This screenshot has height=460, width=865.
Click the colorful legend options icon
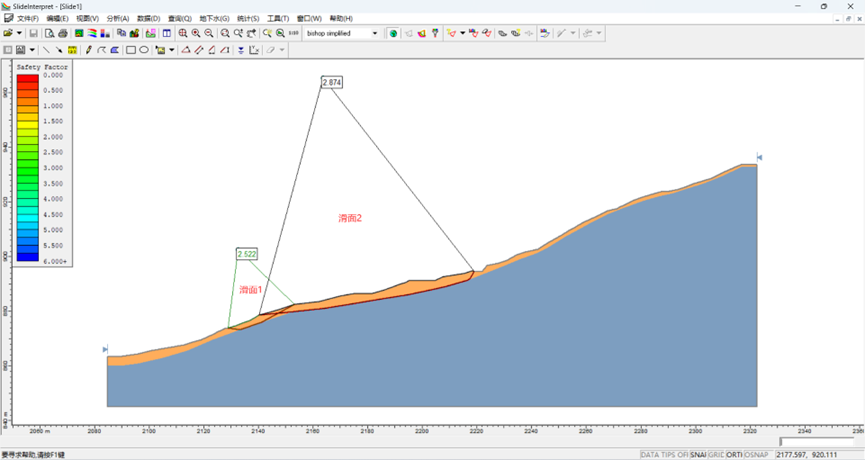[x=545, y=33]
